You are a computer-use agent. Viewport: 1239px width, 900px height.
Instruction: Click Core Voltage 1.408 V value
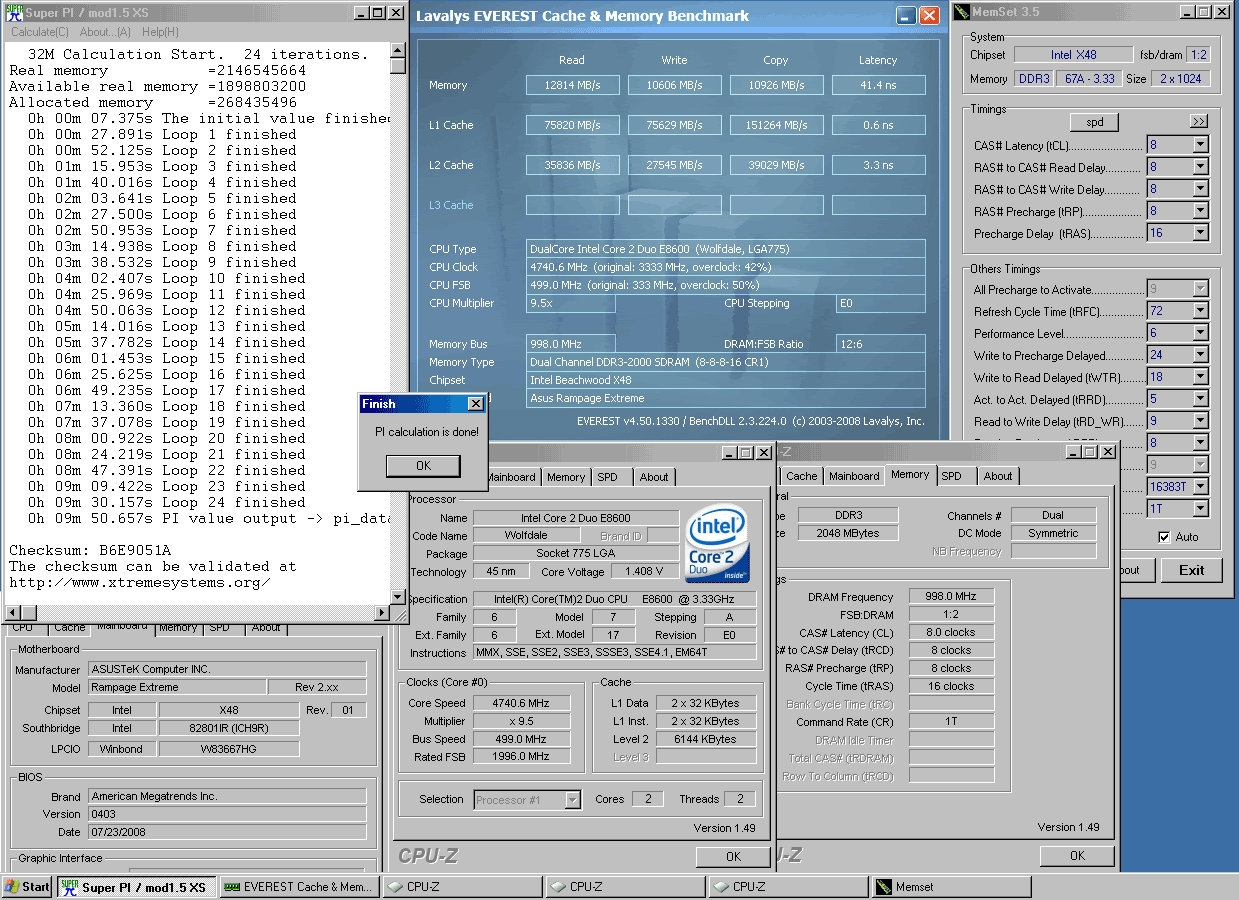pyautogui.click(x=644, y=572)
